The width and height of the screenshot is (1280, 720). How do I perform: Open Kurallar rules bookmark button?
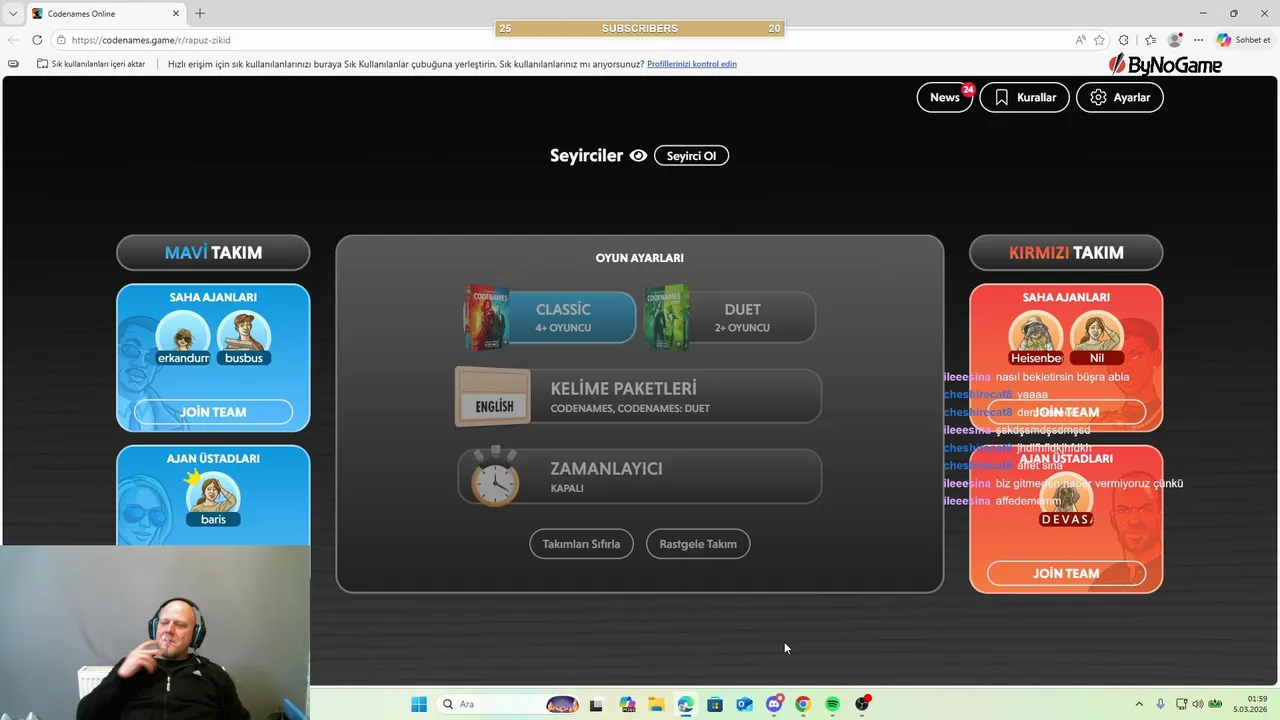coord(1024,97)
